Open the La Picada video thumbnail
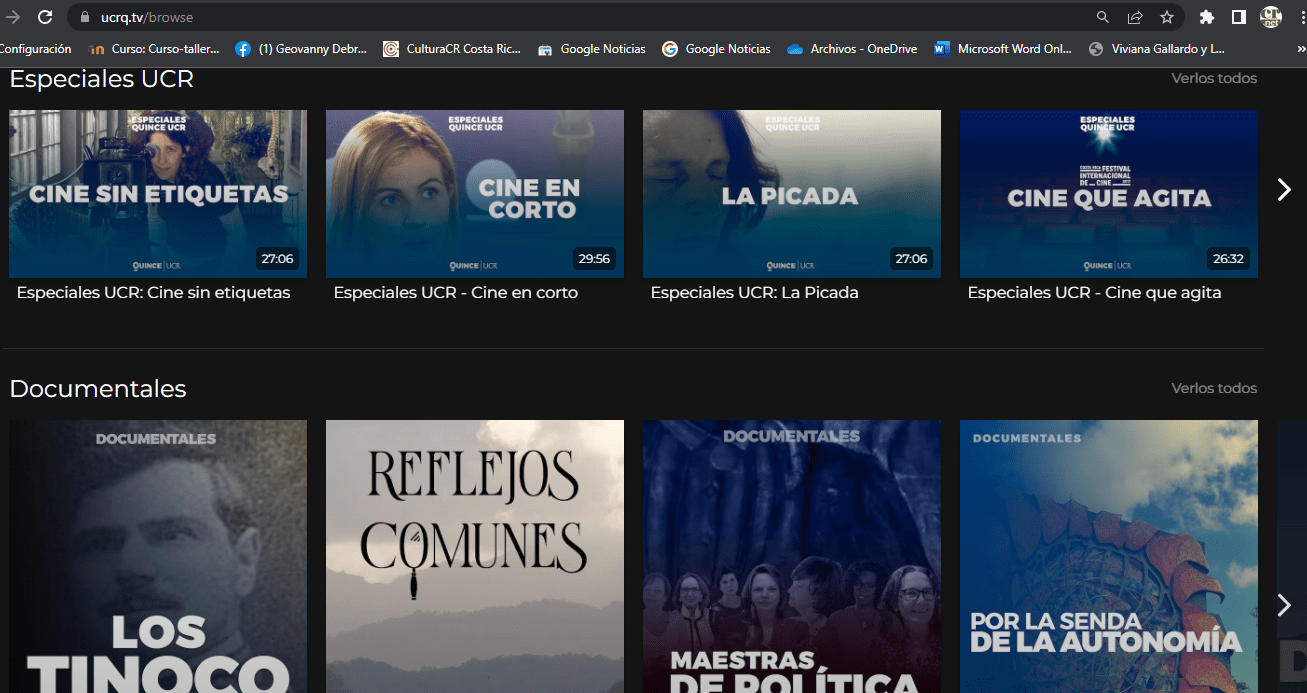This screenshot has width=1307, height=693. pos(792,194)
